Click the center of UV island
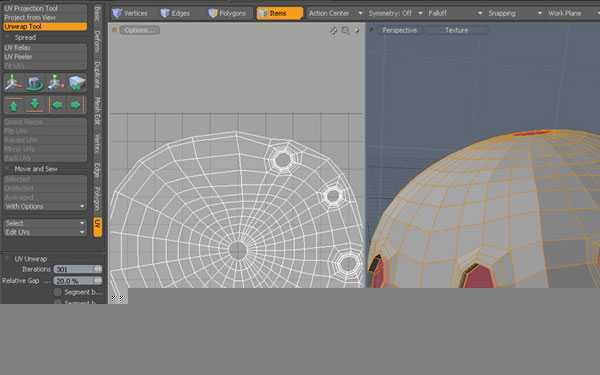Image resolution: width=600 pixels, height=375 pixels. (238, 250)
